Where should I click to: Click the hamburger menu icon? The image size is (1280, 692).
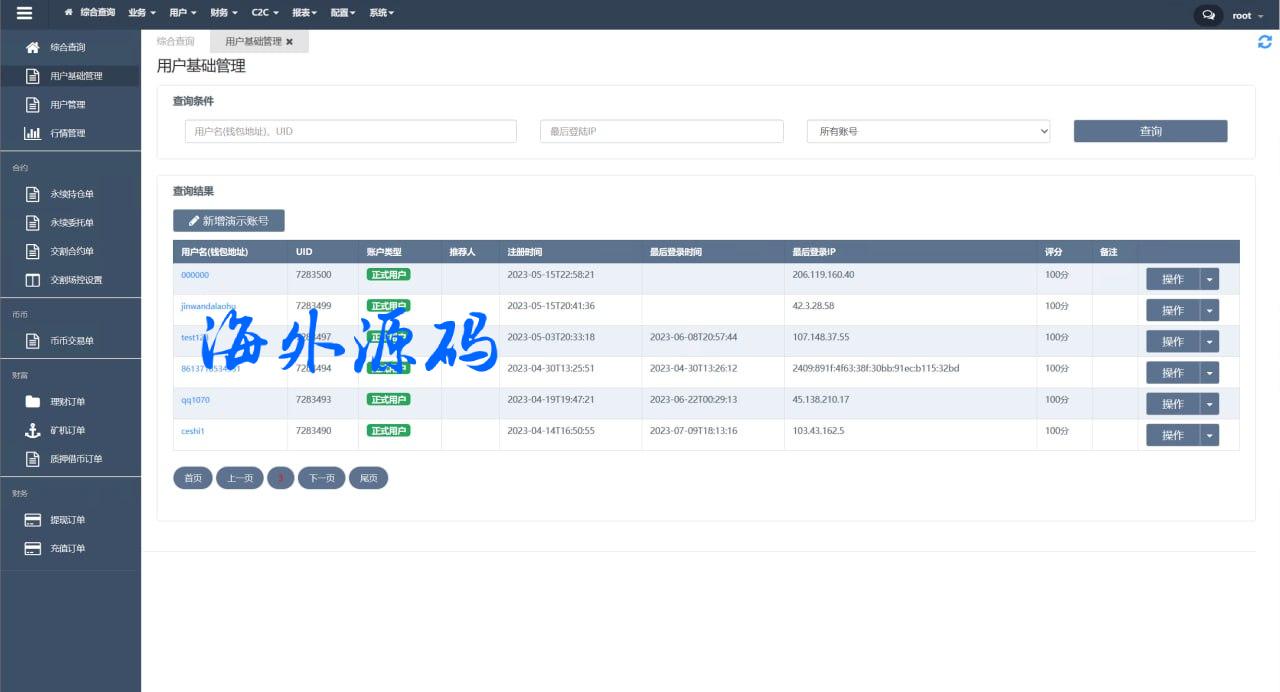tap(24, 14)
